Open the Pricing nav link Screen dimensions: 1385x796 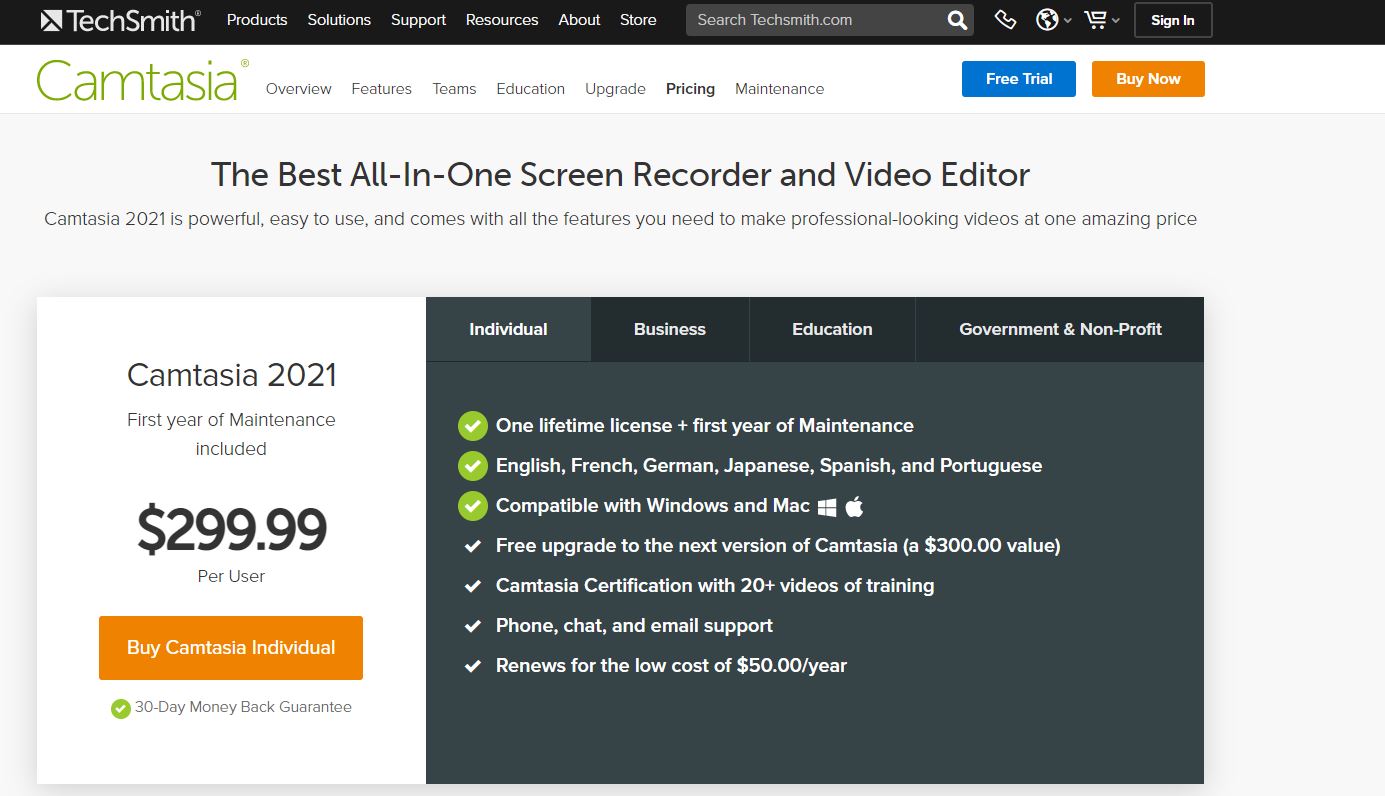coord(690,89)
